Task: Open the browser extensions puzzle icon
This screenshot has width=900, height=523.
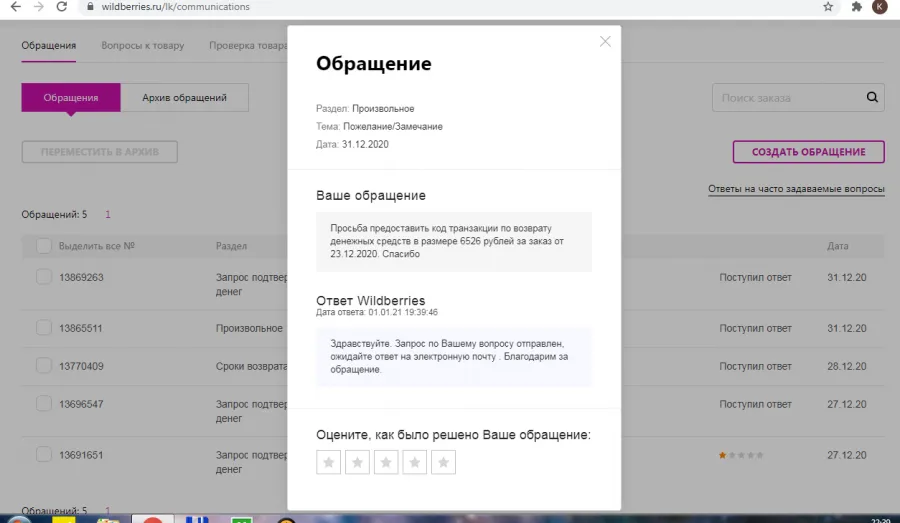Action: coord(856,7)
